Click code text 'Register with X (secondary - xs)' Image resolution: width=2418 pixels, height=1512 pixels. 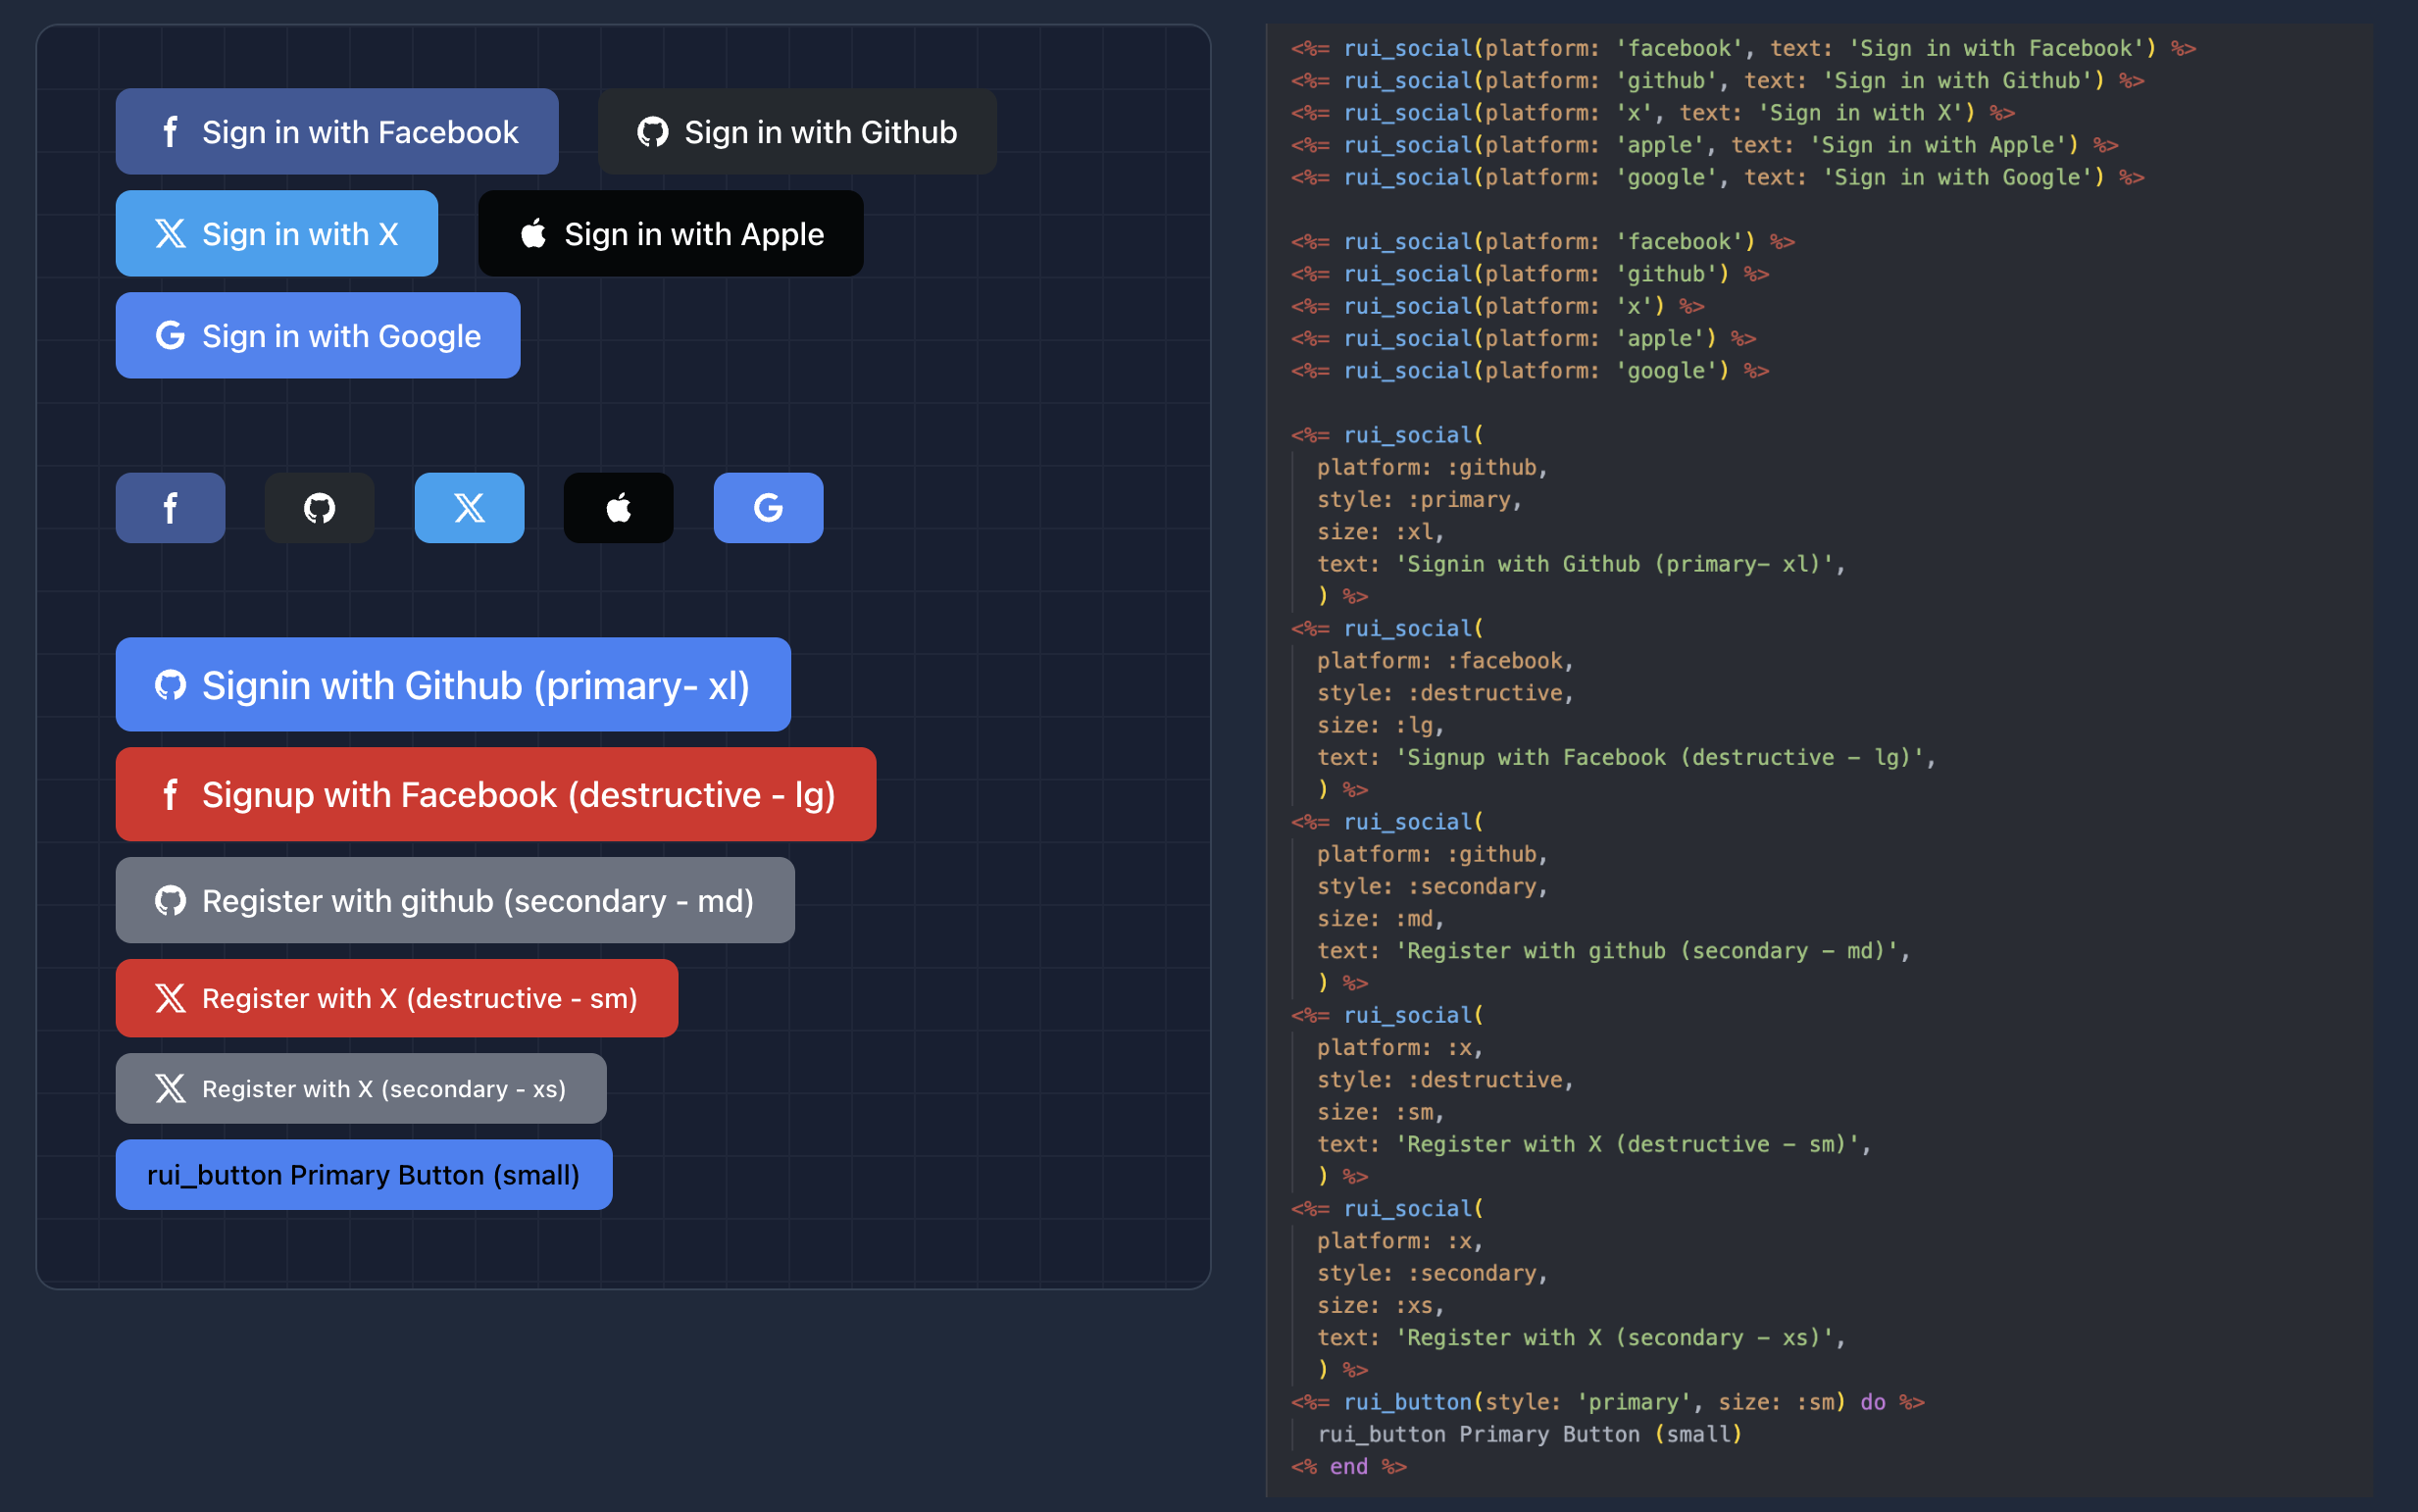(1614, 1338)
